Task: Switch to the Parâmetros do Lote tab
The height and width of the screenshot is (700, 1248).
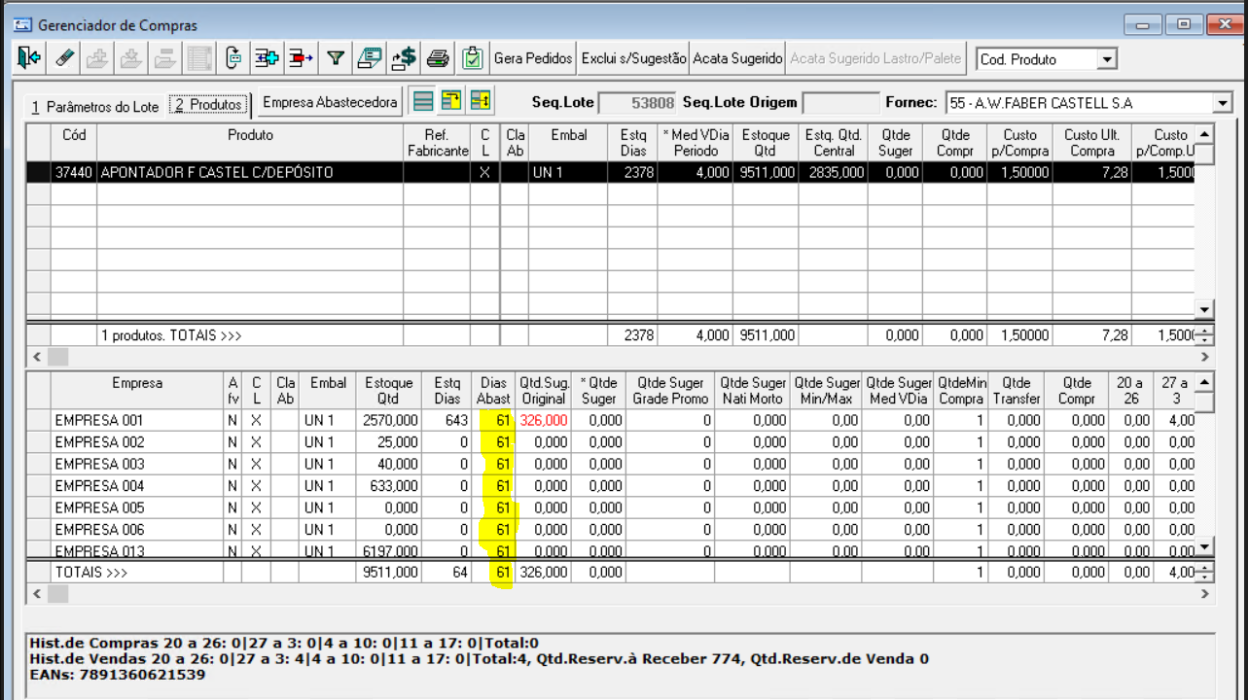Action: tap(94, 106)
